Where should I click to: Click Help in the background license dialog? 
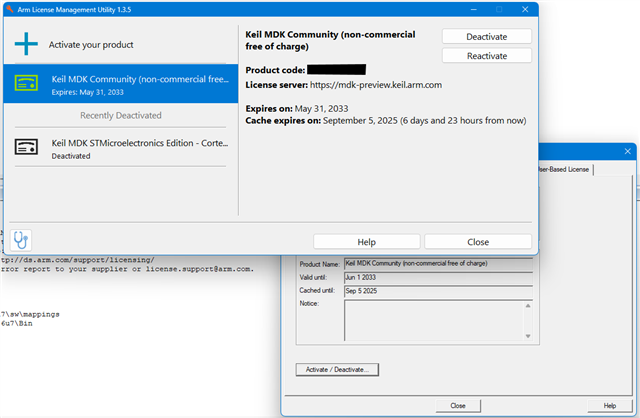pos(609,405)
